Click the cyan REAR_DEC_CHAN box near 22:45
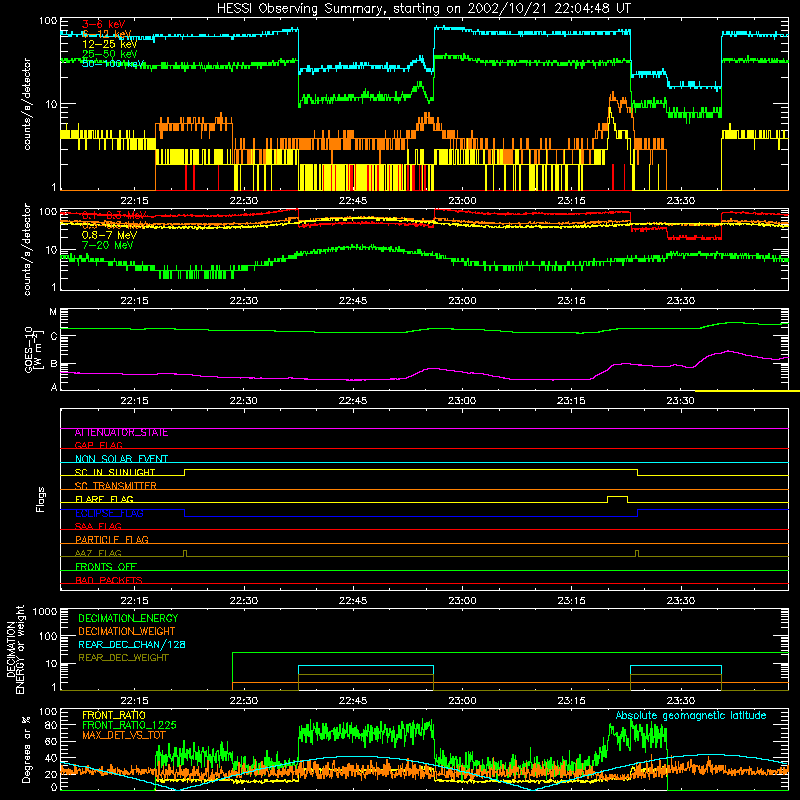Viewport: 800px width, 800px height. (x=366, y=666)
